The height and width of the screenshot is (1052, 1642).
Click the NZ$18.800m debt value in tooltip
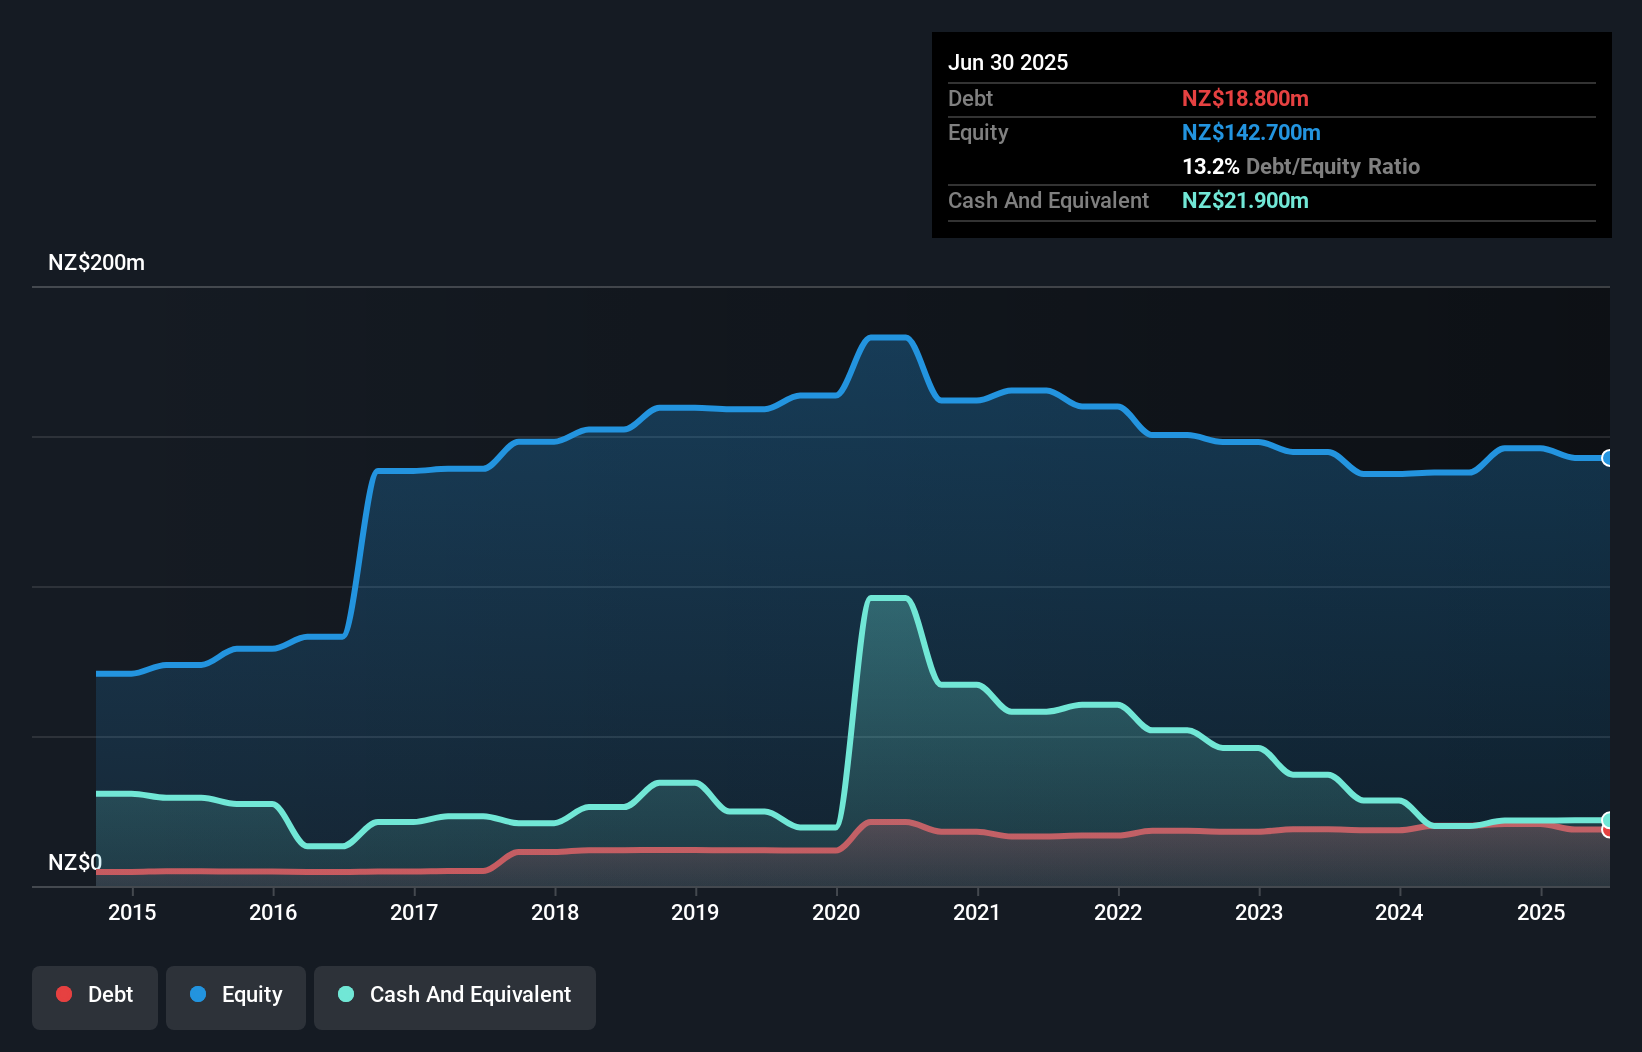pyautogui.click(x=1245, y=98)
